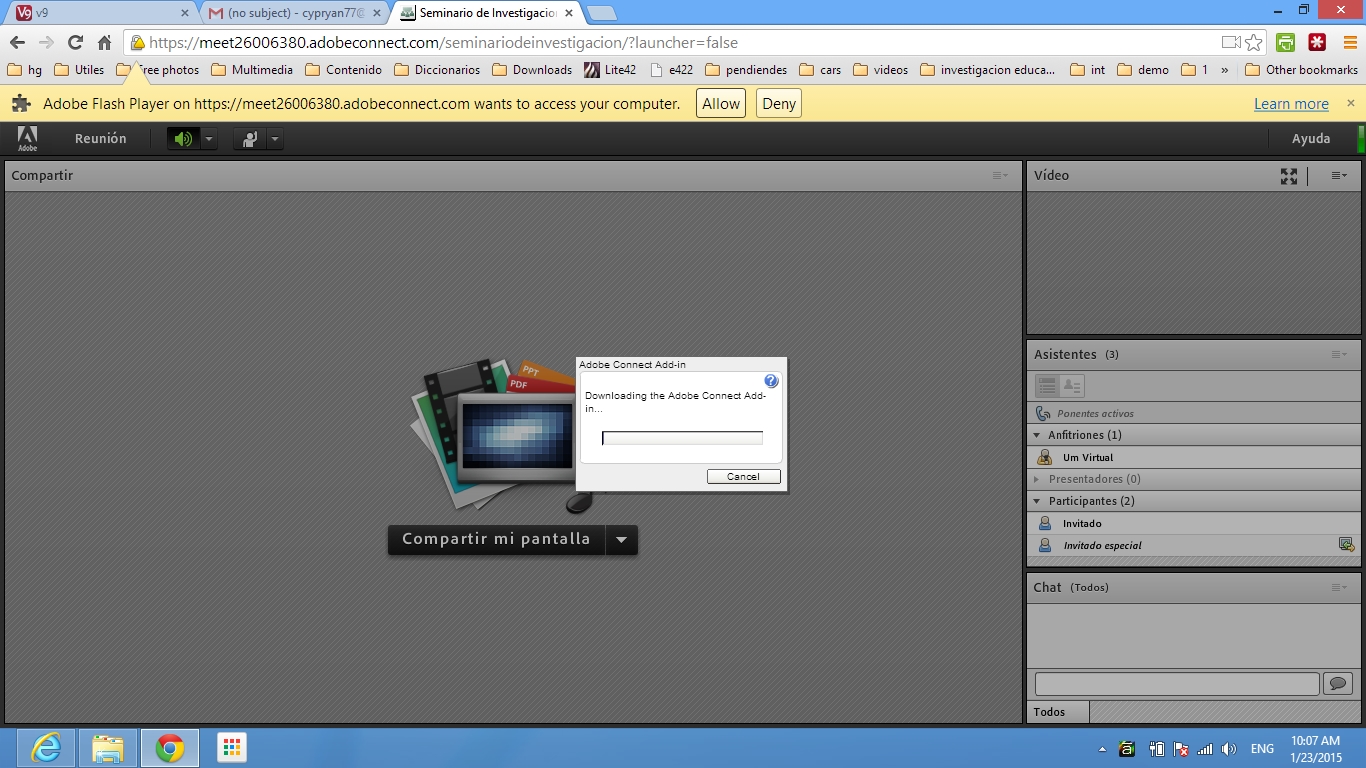Allow Flash Player access
This screenshot has width=1366, height=768.
tap(721, 104)
